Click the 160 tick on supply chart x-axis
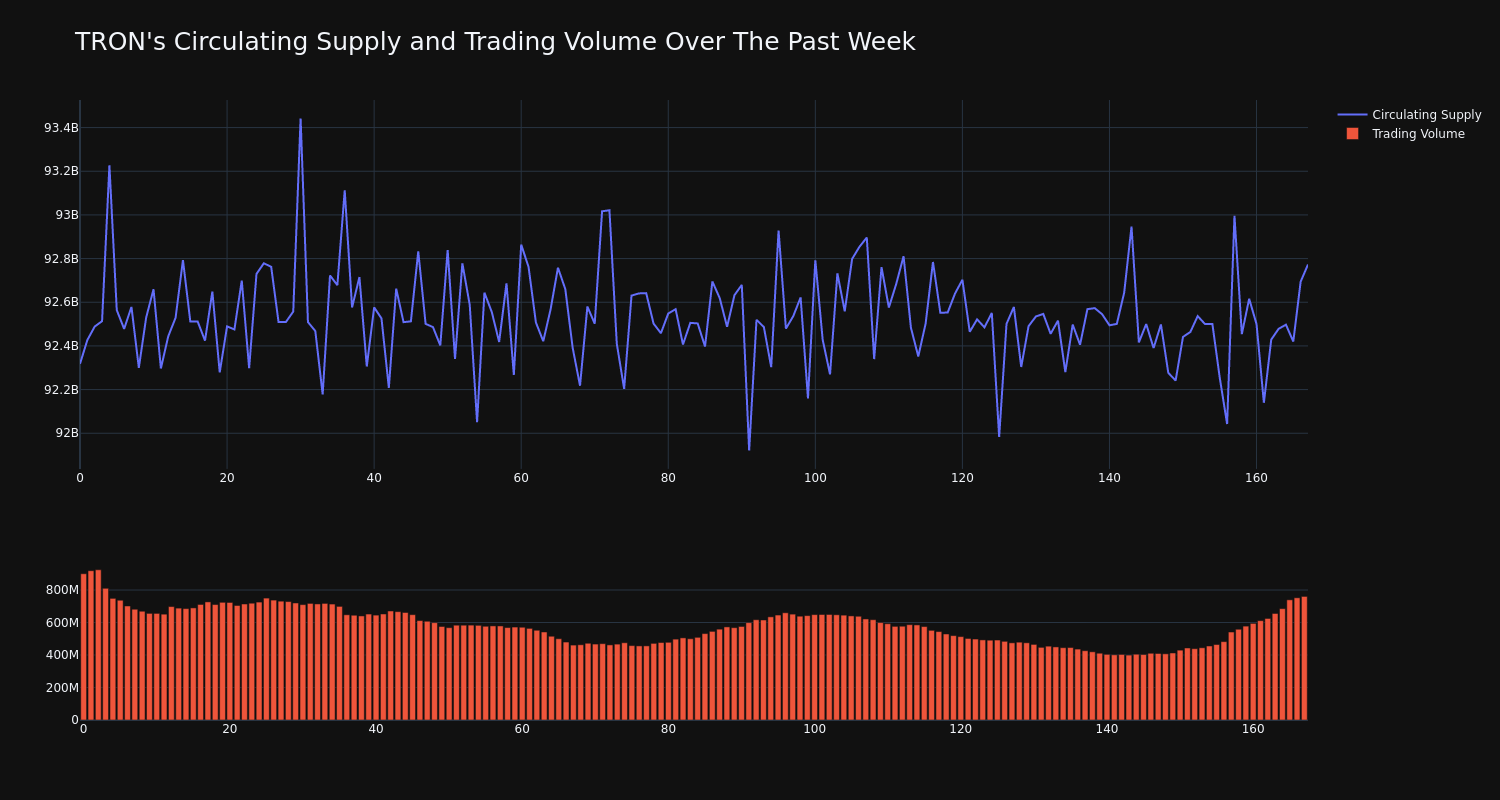Image resolution: width=1500 pixels, height=800 pixels. (x=1256, y=478)
